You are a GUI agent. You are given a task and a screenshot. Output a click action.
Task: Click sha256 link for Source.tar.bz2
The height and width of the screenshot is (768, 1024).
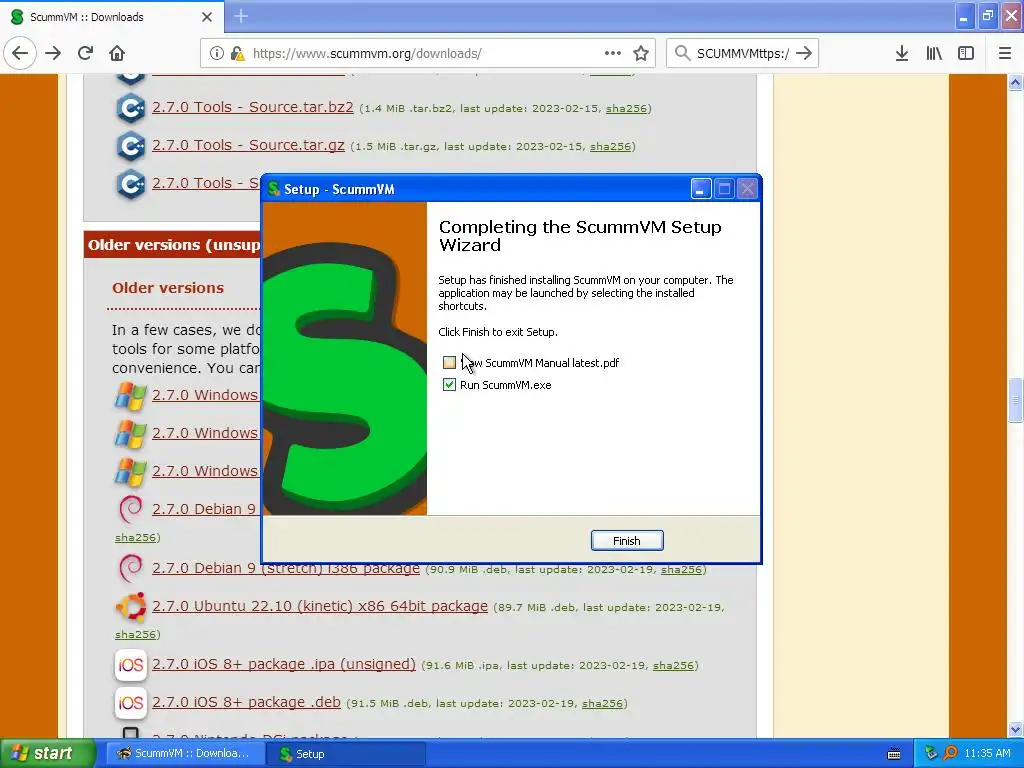[626, 108]
